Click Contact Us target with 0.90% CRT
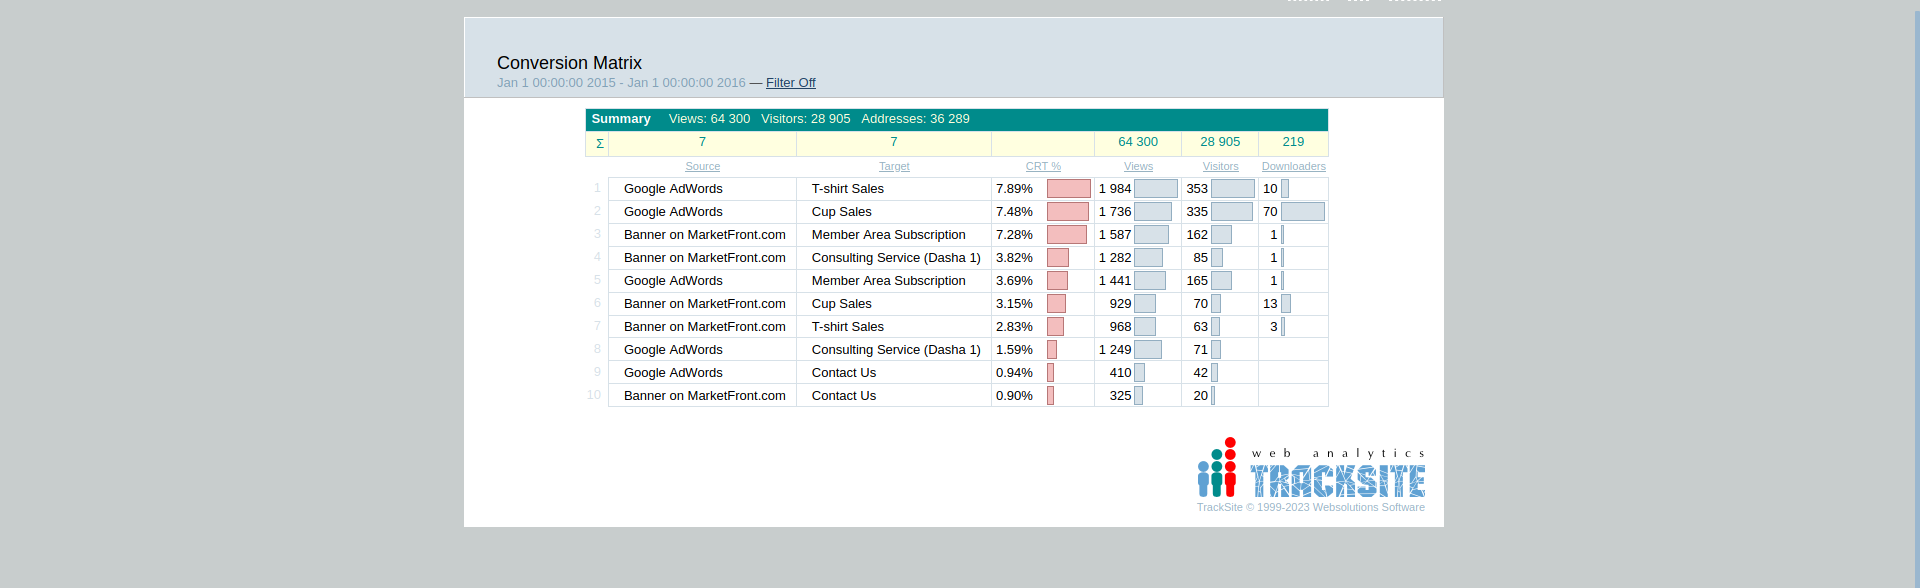1920x588 pixels. [x=843, y=396]
